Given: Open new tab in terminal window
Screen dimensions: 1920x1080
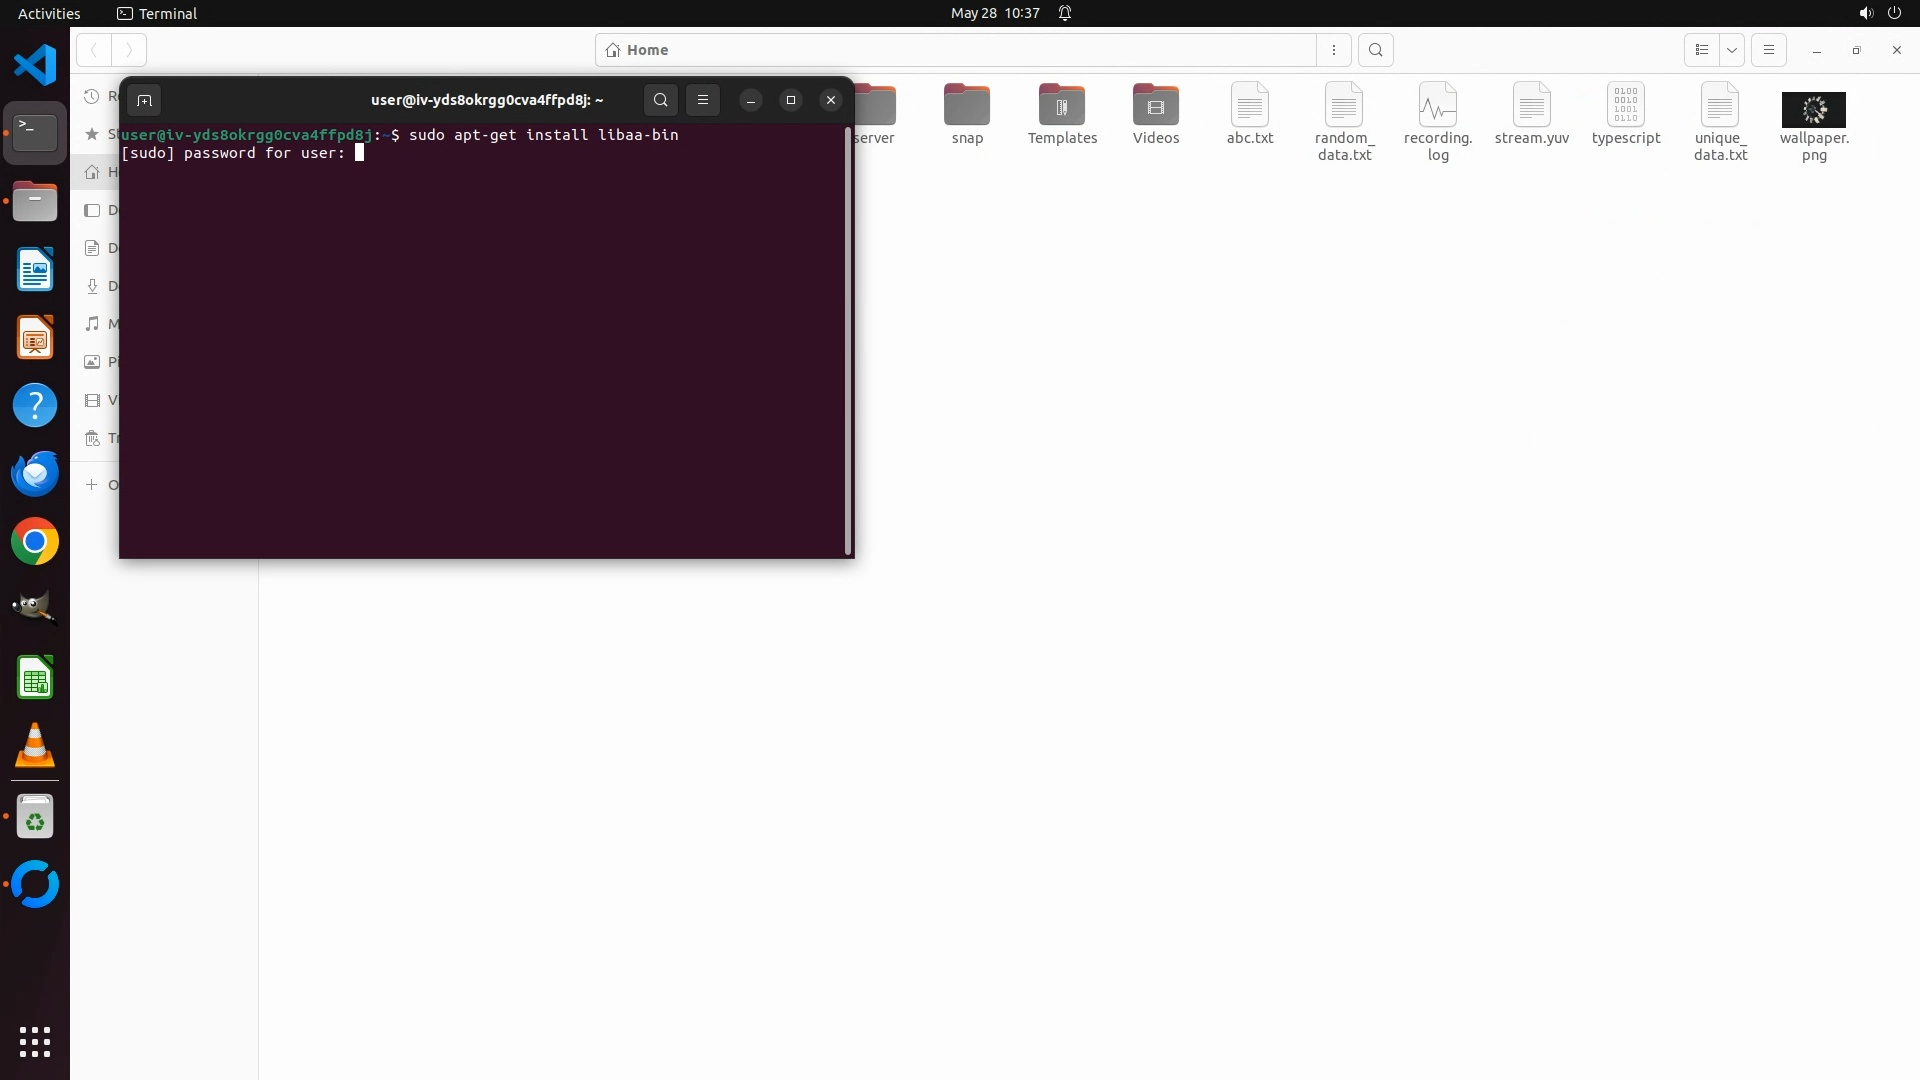Looking at the screenshot, I should click(144, 100).
